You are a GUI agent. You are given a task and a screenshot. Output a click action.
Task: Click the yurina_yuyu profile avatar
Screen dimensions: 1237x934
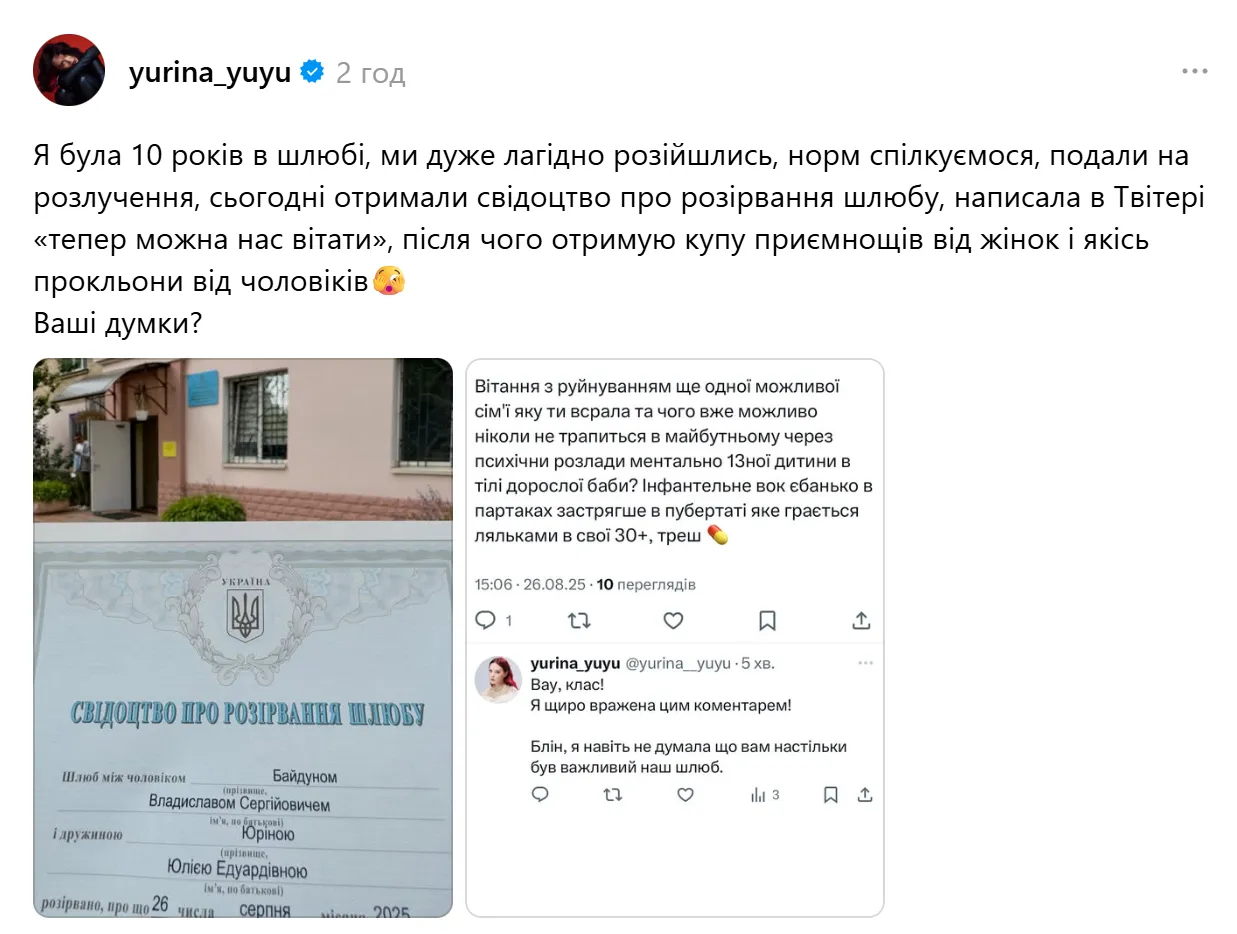(69, 70)
